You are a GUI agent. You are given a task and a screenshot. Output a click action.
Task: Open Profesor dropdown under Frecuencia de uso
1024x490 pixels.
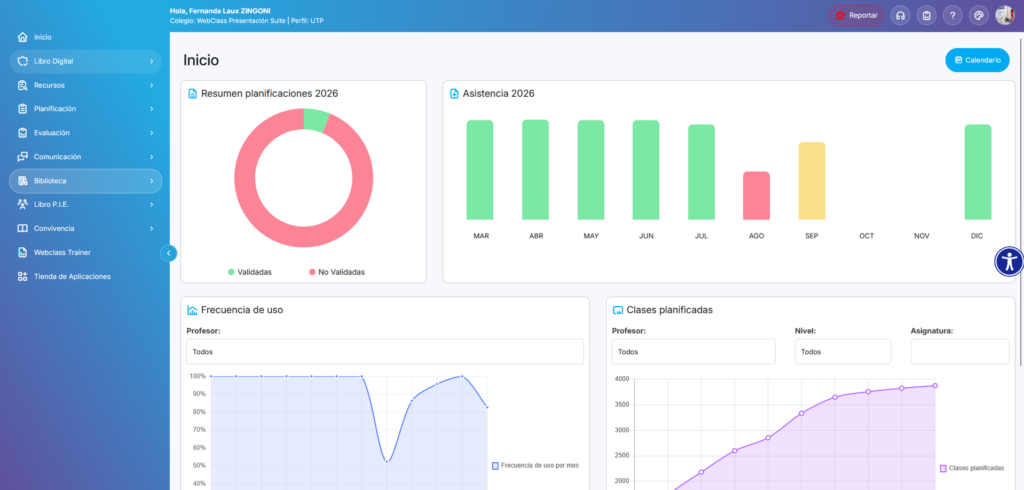(x=385, y=352)
